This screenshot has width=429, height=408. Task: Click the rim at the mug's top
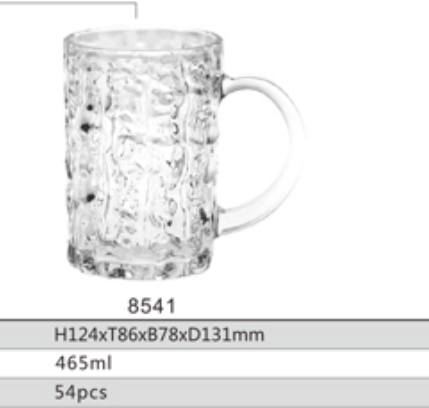143,40
